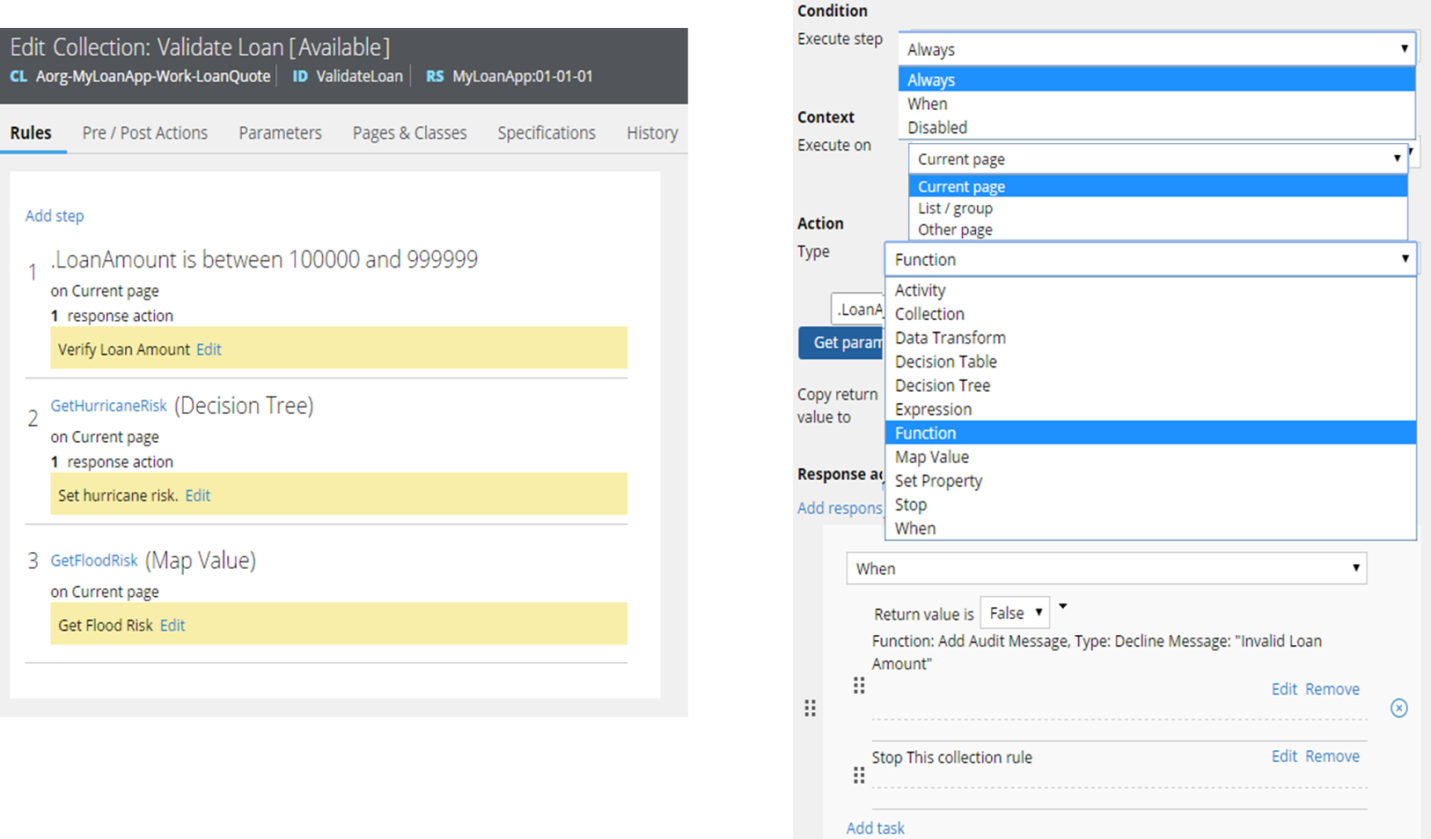Go to the Specifications tab
1431x839 pixels.
(546, 133)
